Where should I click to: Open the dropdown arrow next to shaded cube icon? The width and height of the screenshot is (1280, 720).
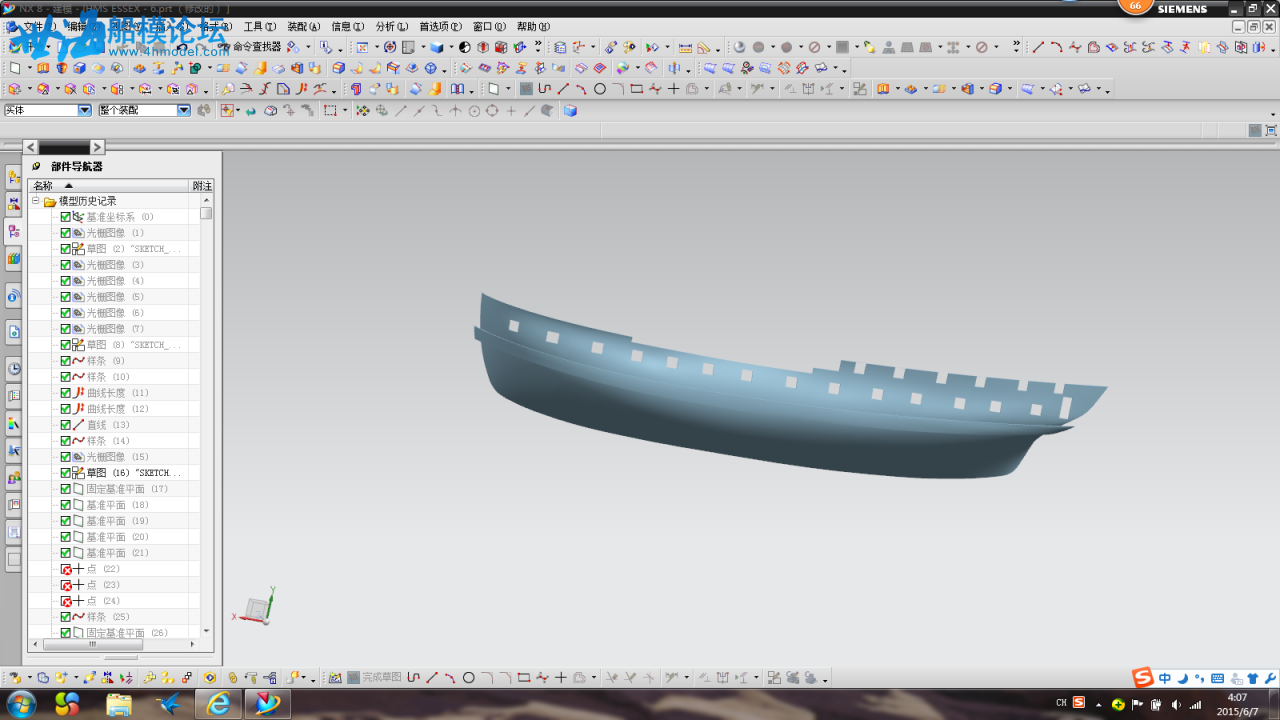(x=452, y=47)
